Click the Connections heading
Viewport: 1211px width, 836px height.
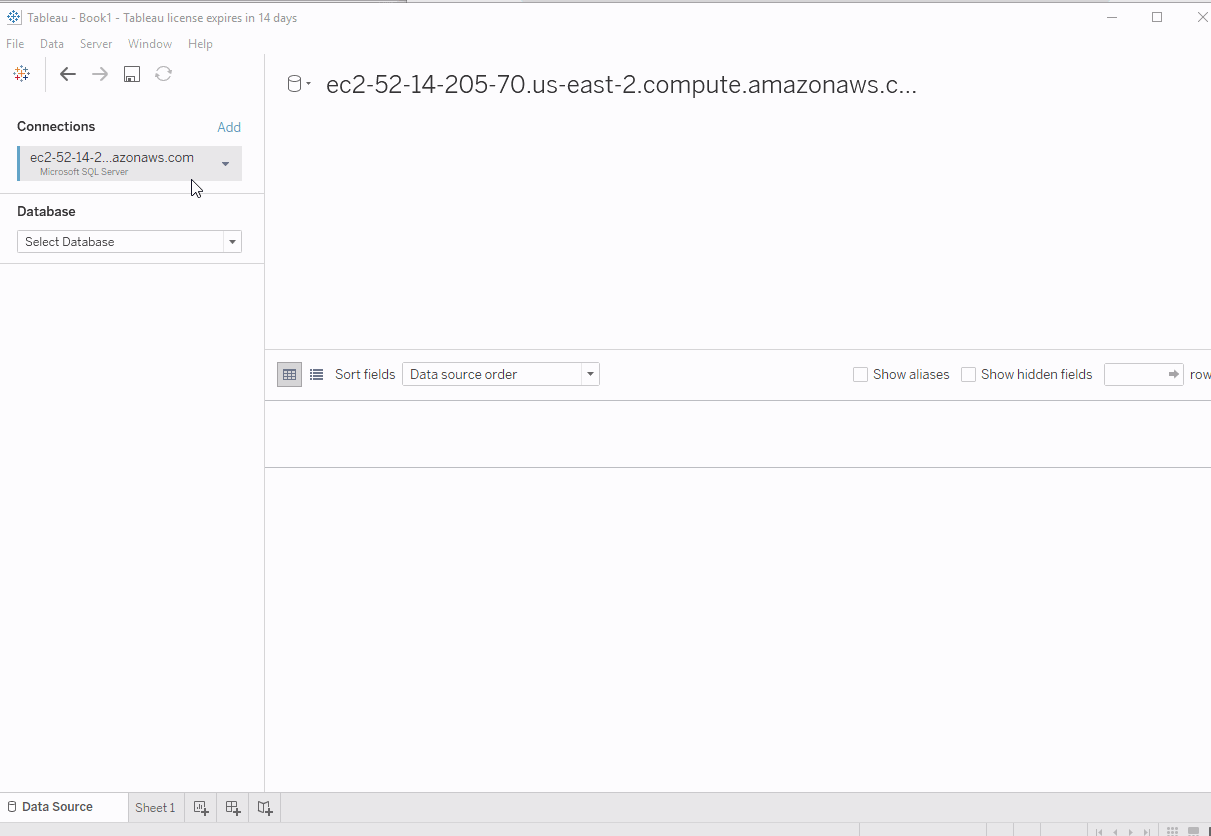(56, 126)
